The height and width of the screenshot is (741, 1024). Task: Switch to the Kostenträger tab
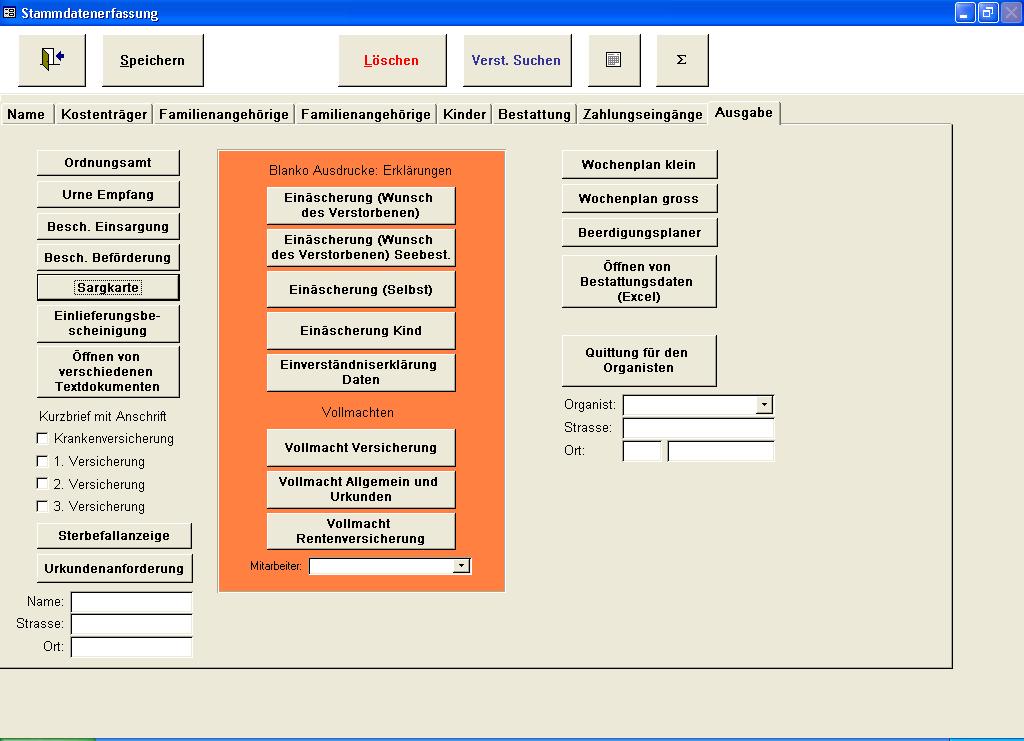(x=104, y=114)
